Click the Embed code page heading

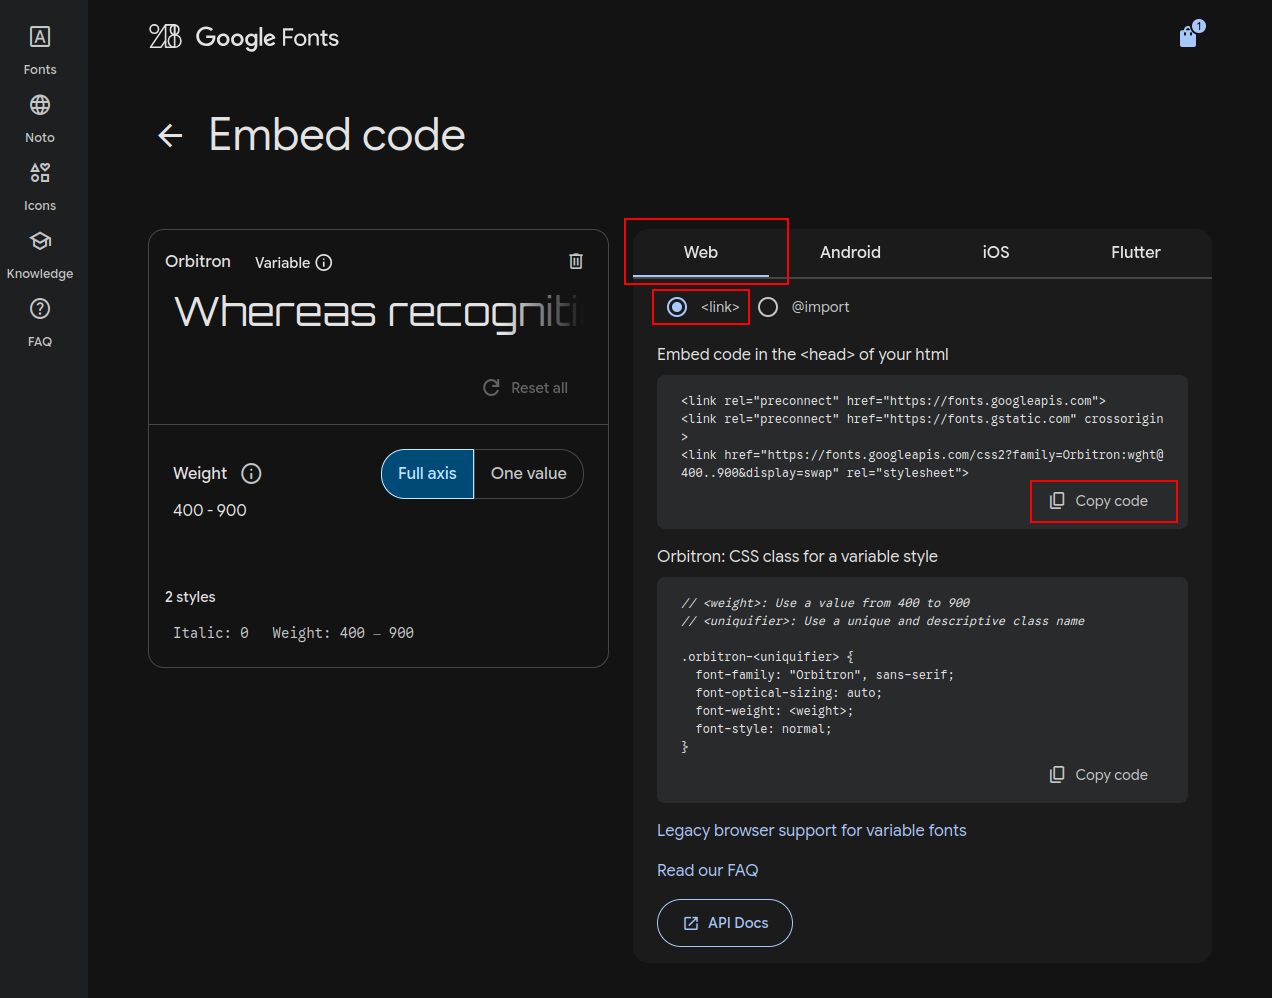[x=337, y=135]
